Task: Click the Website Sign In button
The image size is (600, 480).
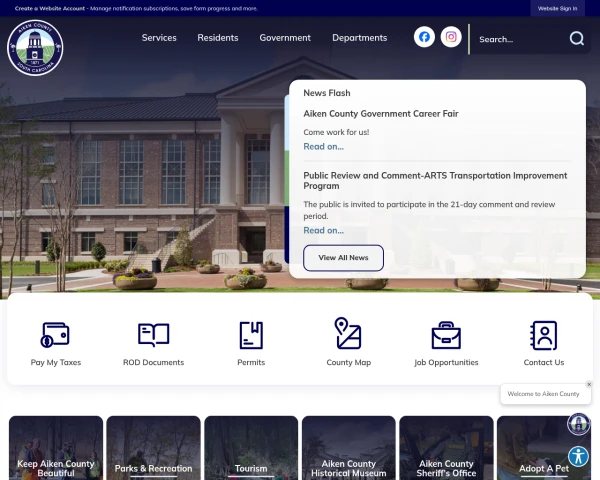Action: click(557, 8)
